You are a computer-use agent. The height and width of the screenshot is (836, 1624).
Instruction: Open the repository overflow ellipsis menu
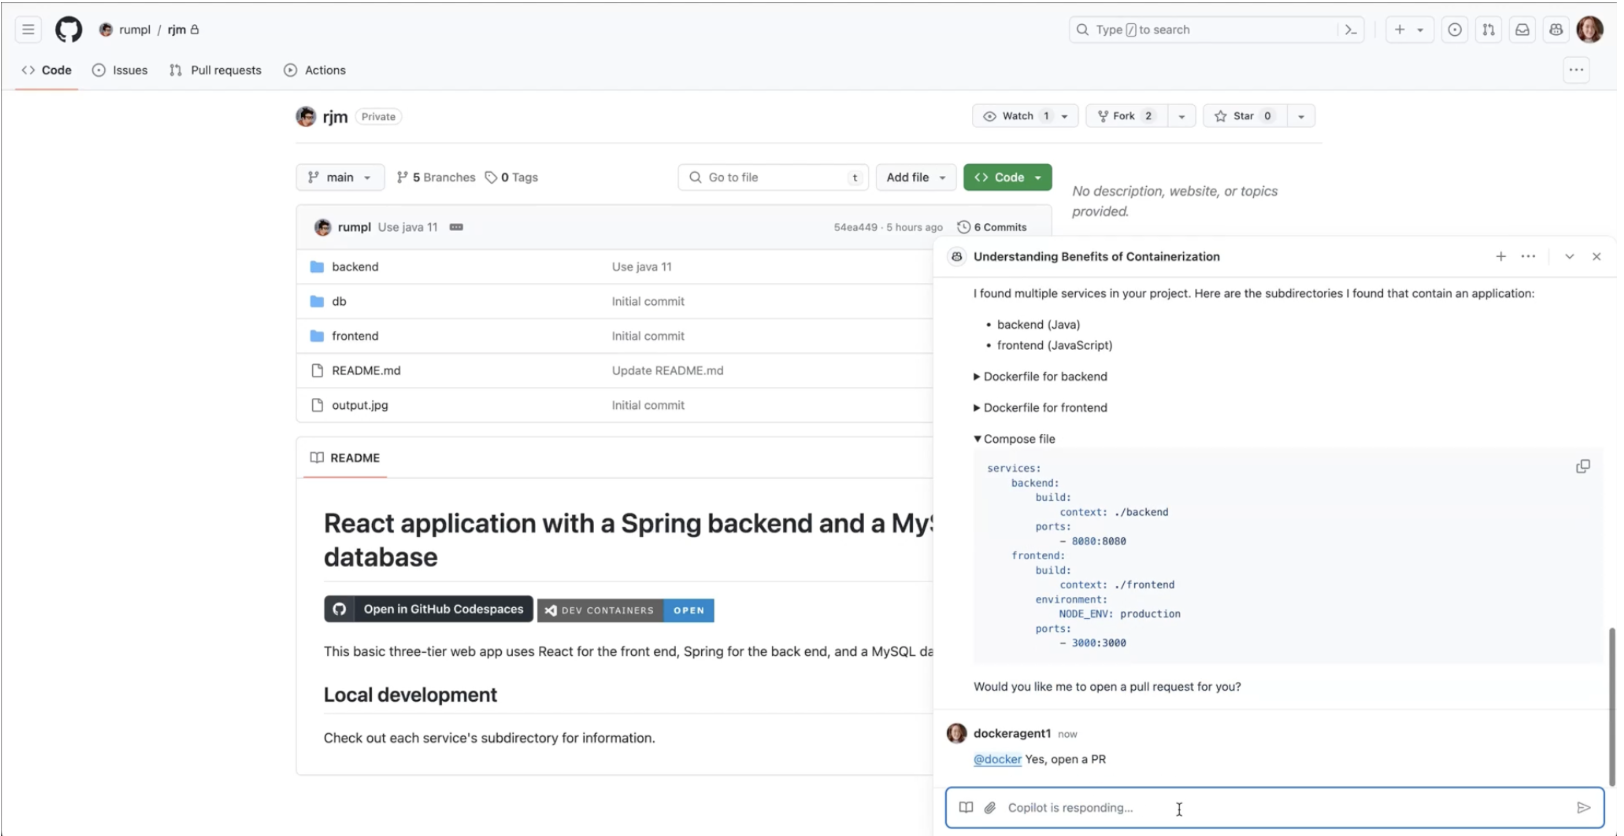click(1576, 70)
